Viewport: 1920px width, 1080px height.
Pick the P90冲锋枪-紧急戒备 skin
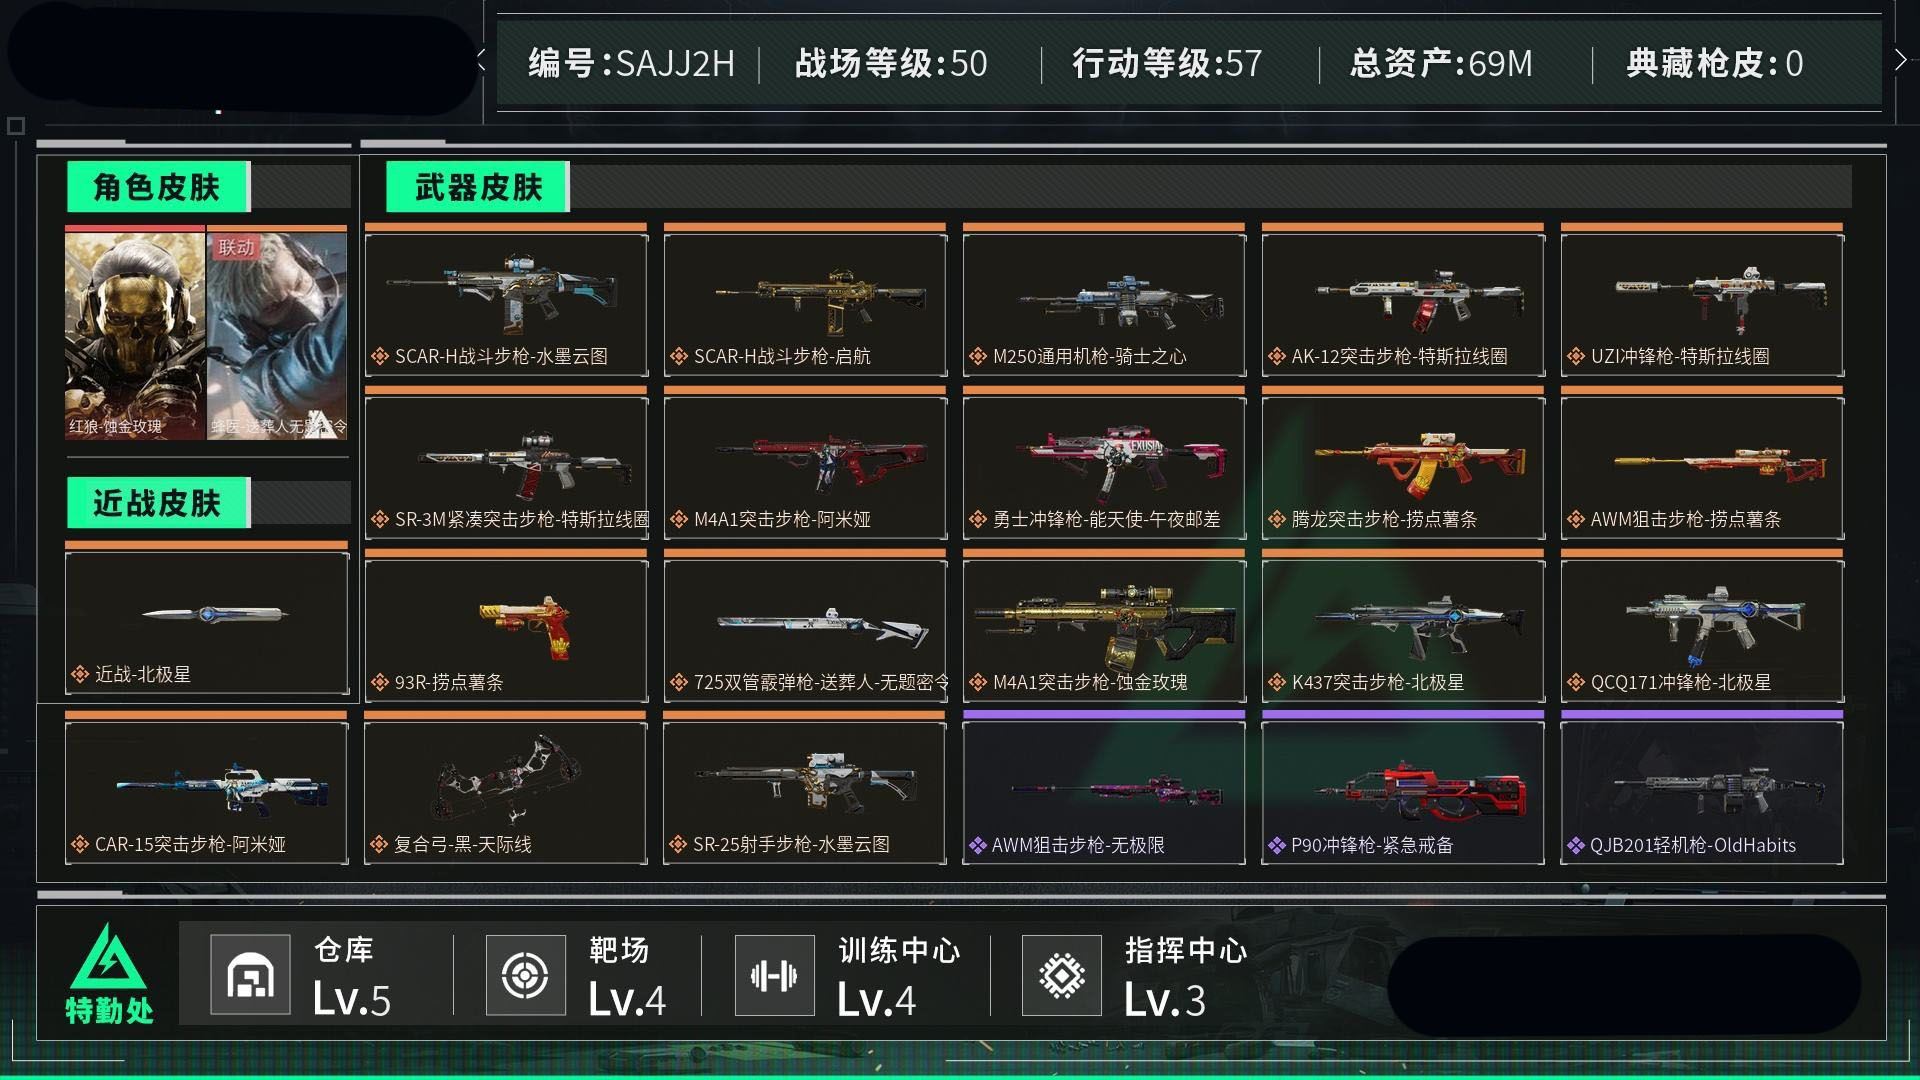(1403, 792)
